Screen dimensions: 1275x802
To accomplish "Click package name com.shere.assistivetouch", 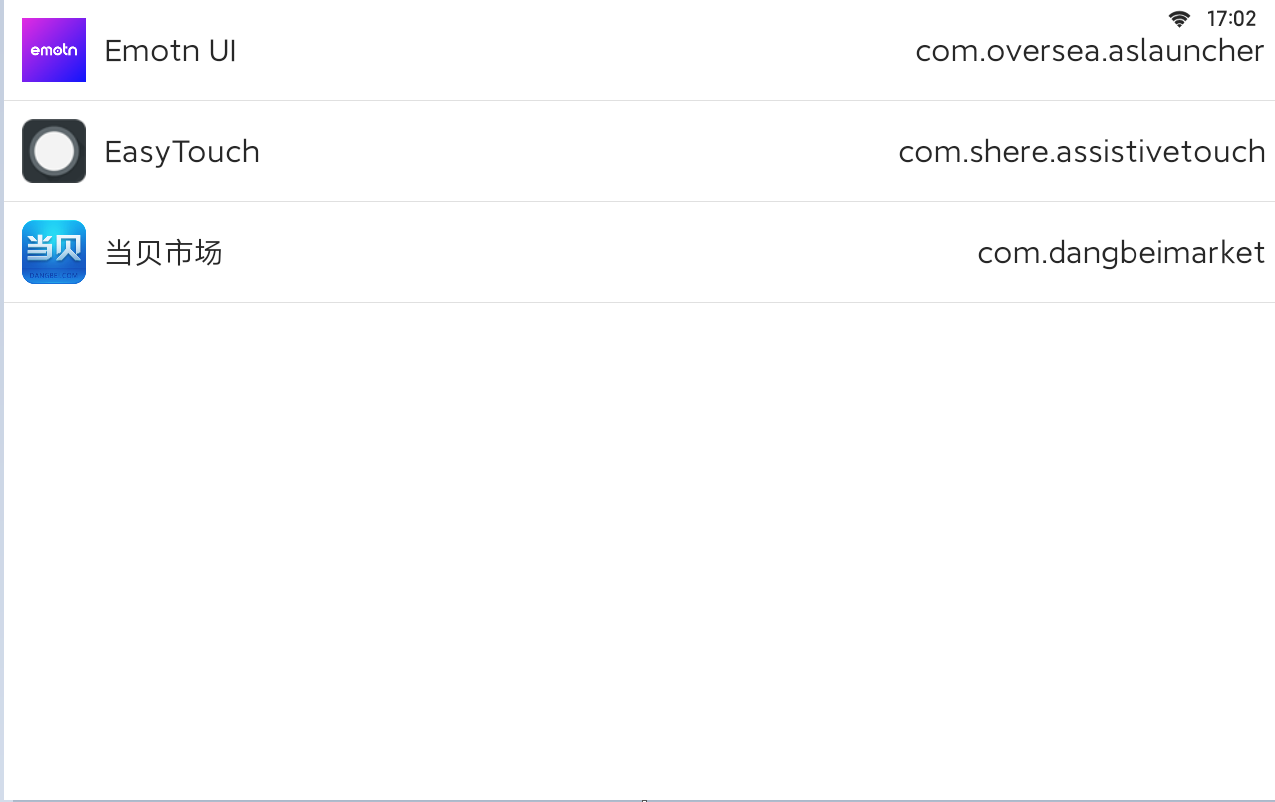I will tap(1082, 152).
